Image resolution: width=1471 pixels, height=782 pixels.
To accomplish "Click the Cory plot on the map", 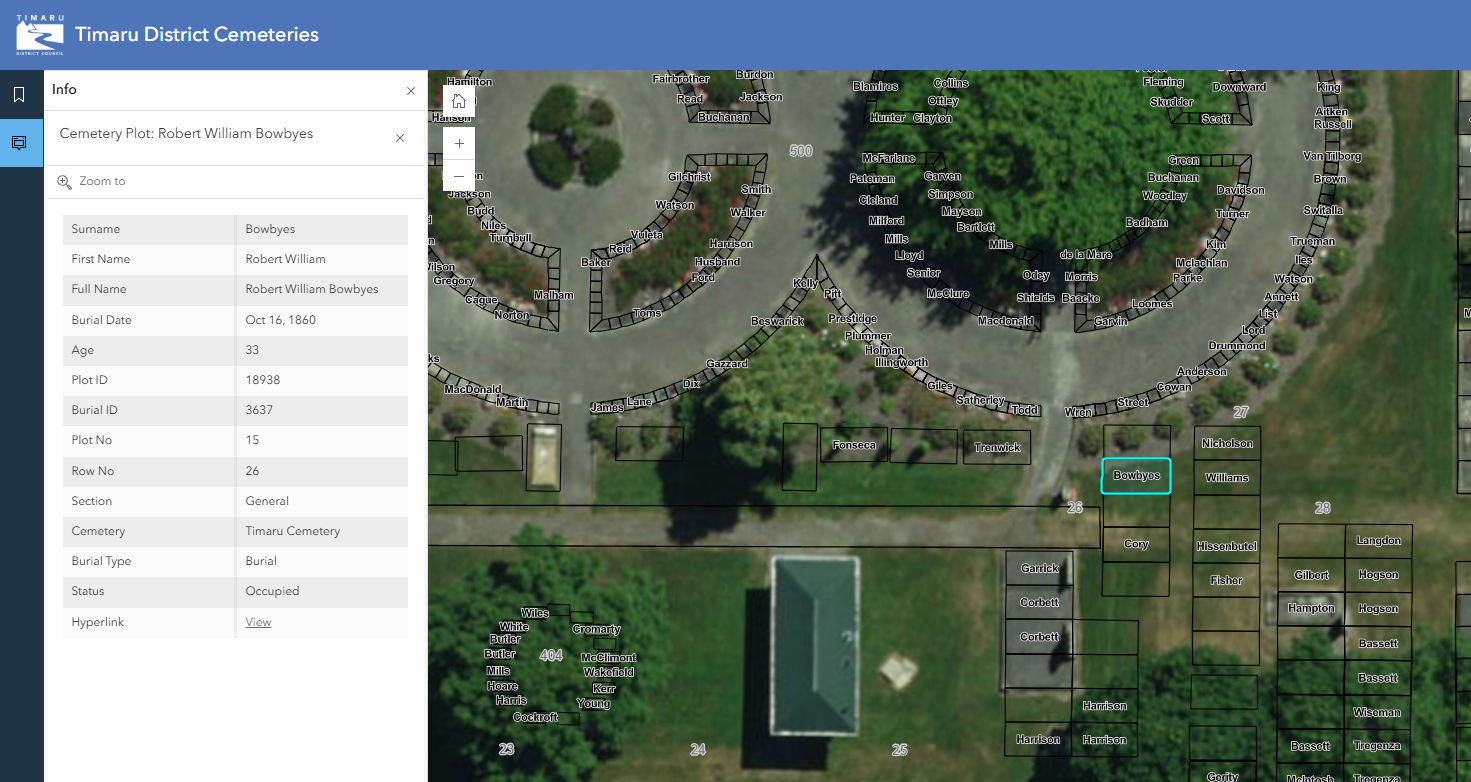I will click(x=1136, y=545).
